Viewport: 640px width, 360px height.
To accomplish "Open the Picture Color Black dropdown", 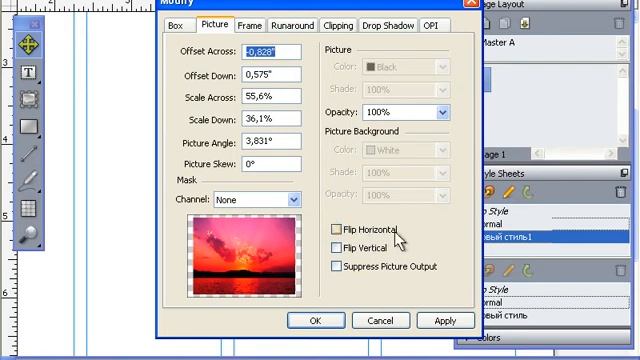I will coord(442,67).
